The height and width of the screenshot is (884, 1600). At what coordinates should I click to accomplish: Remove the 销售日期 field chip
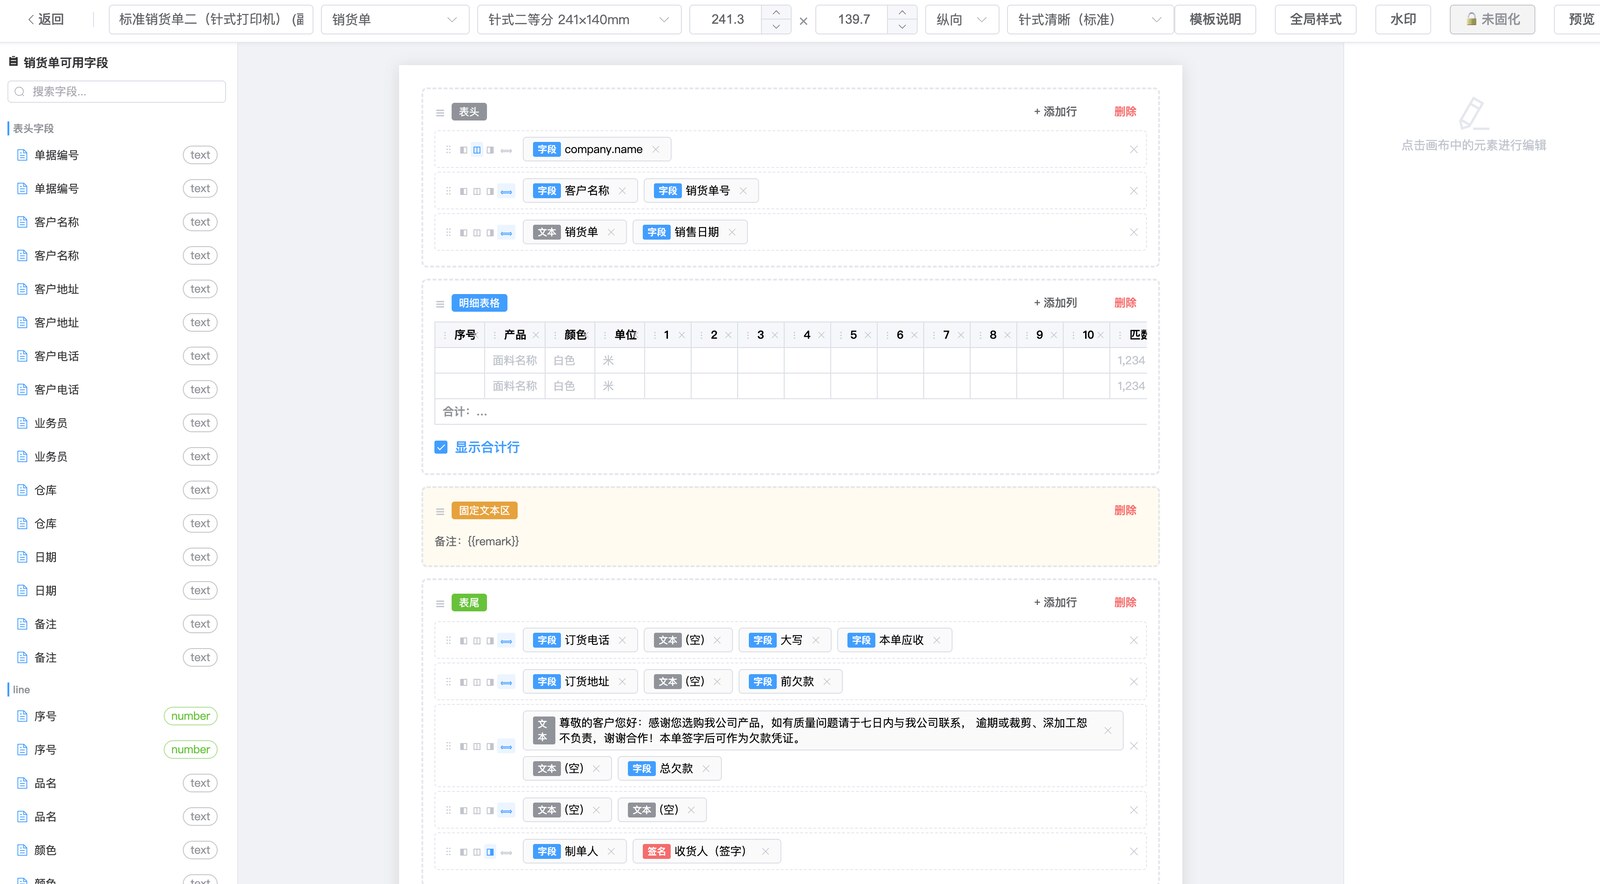click(732, 232)
